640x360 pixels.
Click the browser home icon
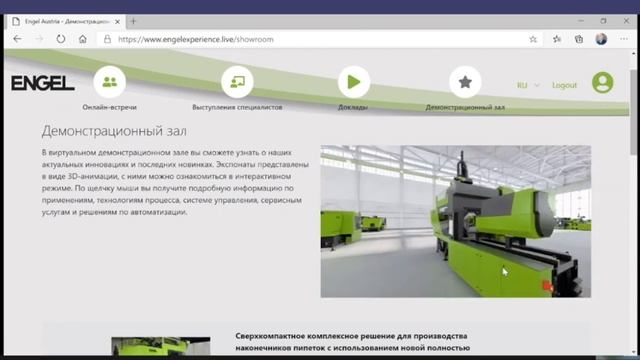[83, 39]
